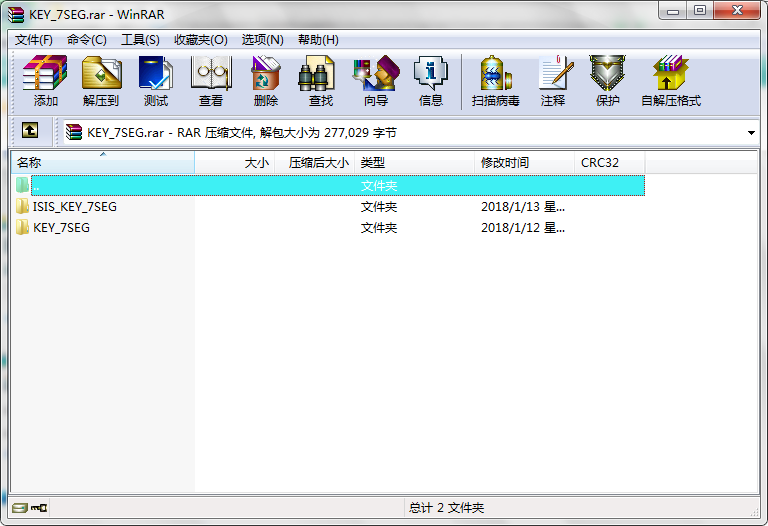Viewport: 768px width, 526px height.
Task: Launch the 向导 (Wizard) icon
Action: click(x=376, y=73)
